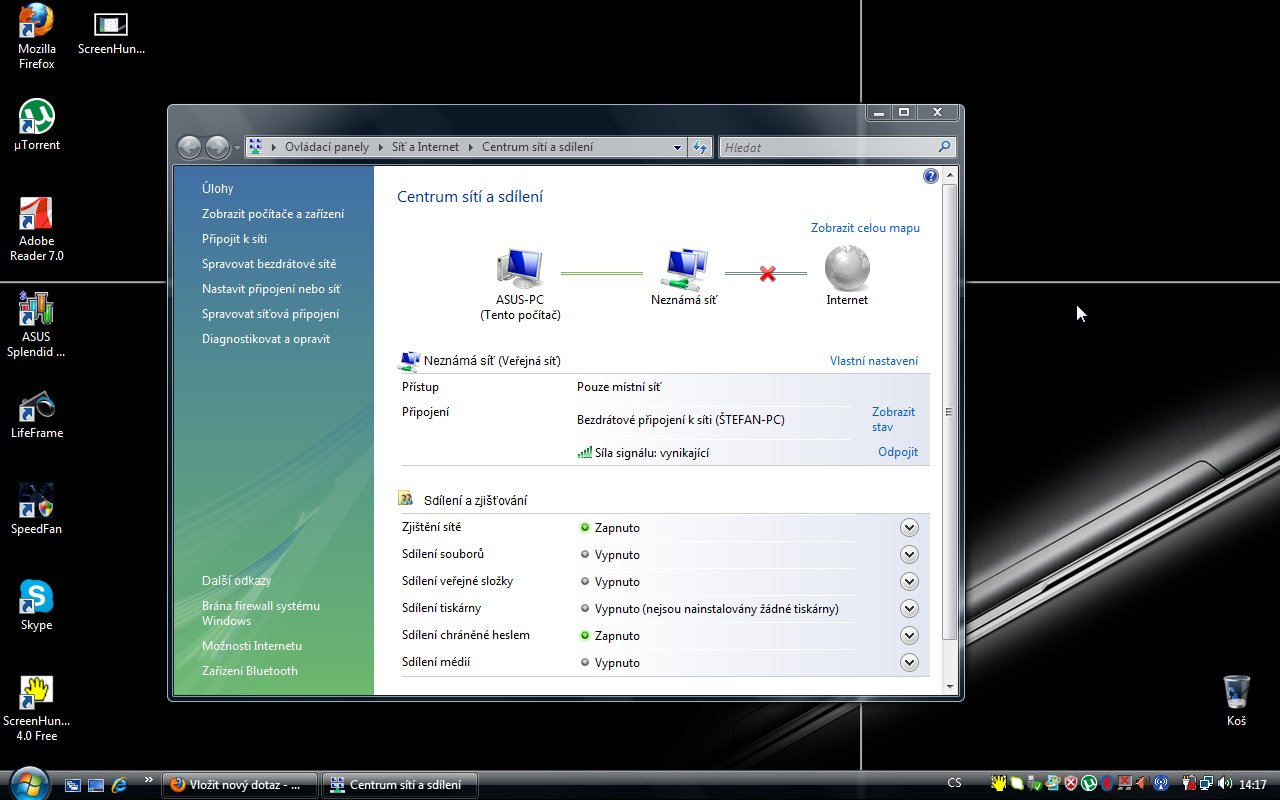This screenshot has width=1280, height=800.
Task: Run Diagnostikovat a opravit
Action: 266,339
